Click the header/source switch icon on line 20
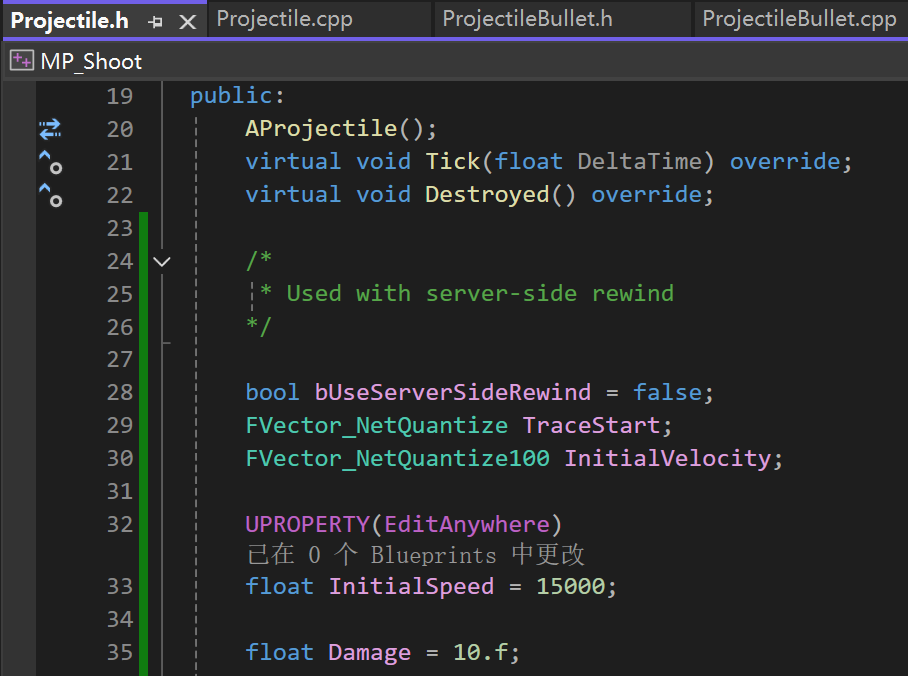The image size is (908, 676). pyautogui.click(x=50, y=129)
